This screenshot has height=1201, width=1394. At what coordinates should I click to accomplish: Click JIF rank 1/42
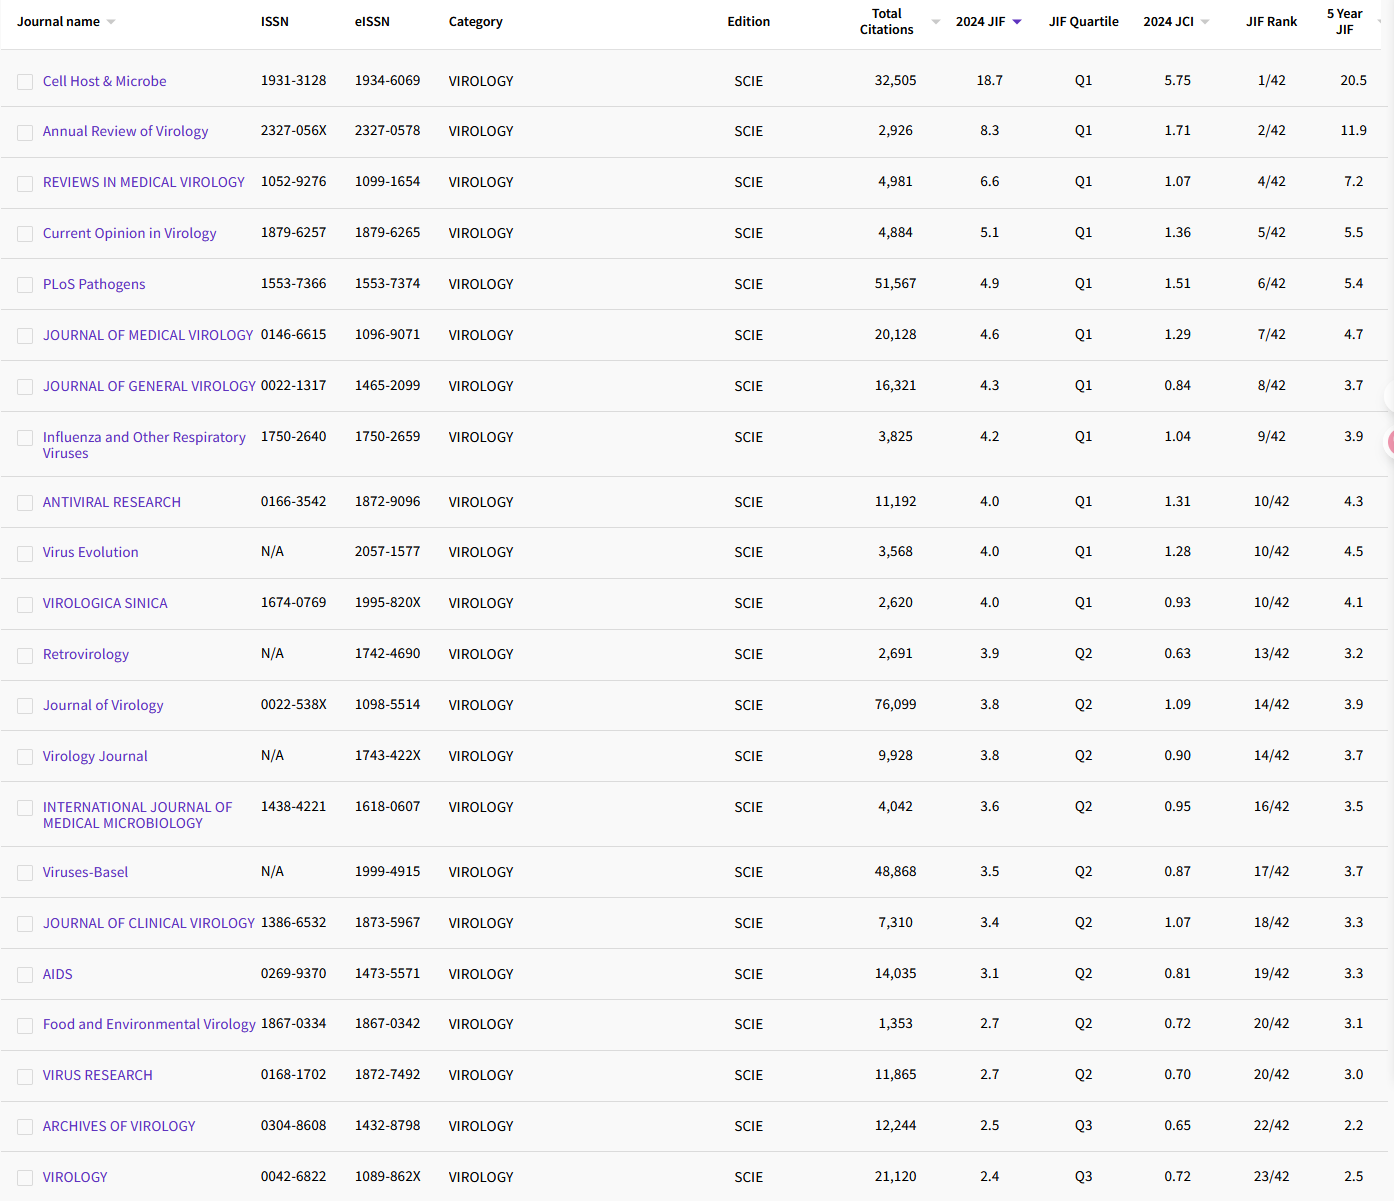pos(1272,80)
